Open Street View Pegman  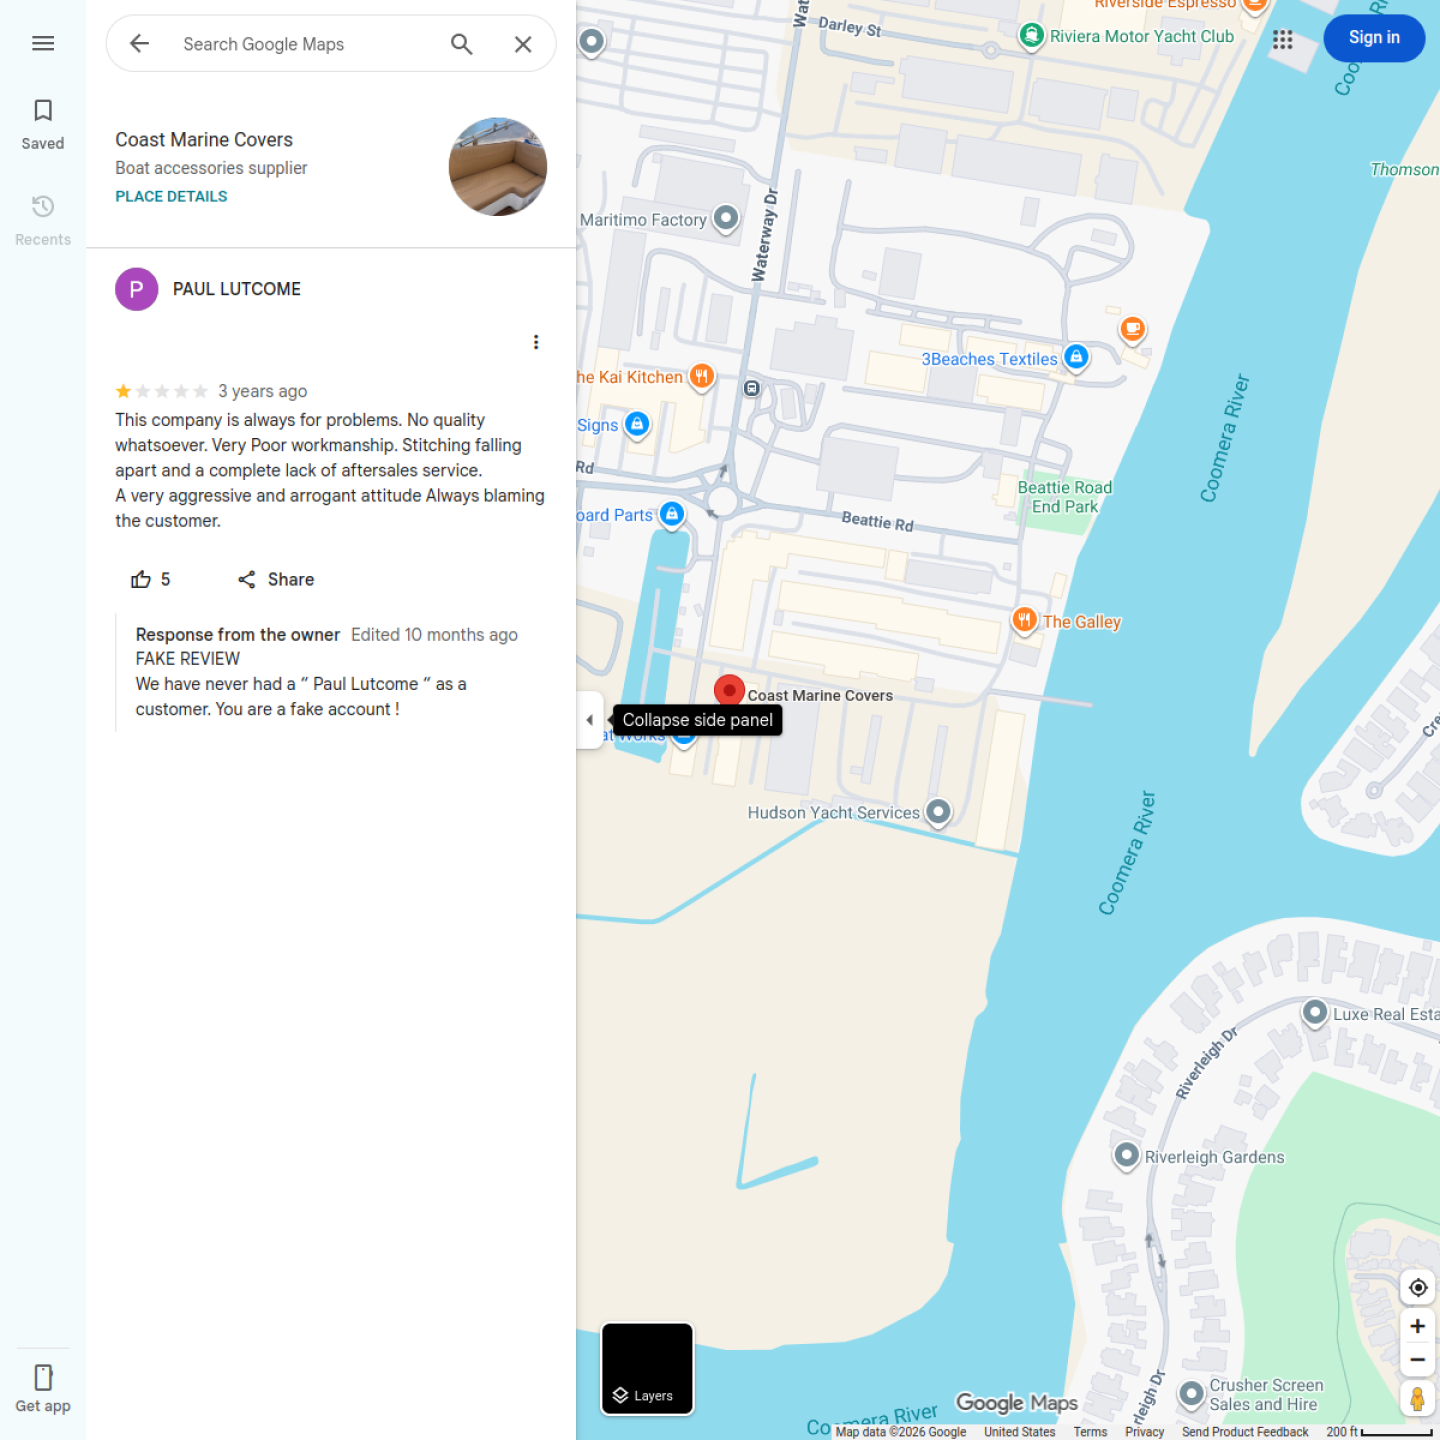(1418, 1398)
